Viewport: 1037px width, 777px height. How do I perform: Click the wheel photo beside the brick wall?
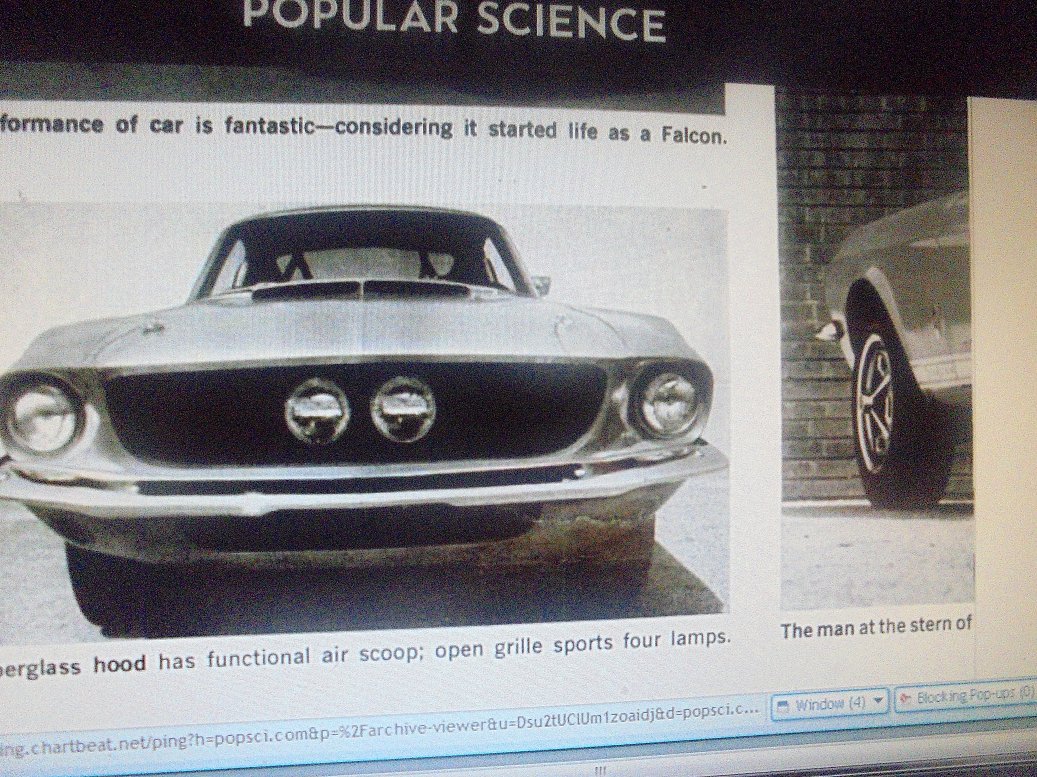click(x=877, y=350)
